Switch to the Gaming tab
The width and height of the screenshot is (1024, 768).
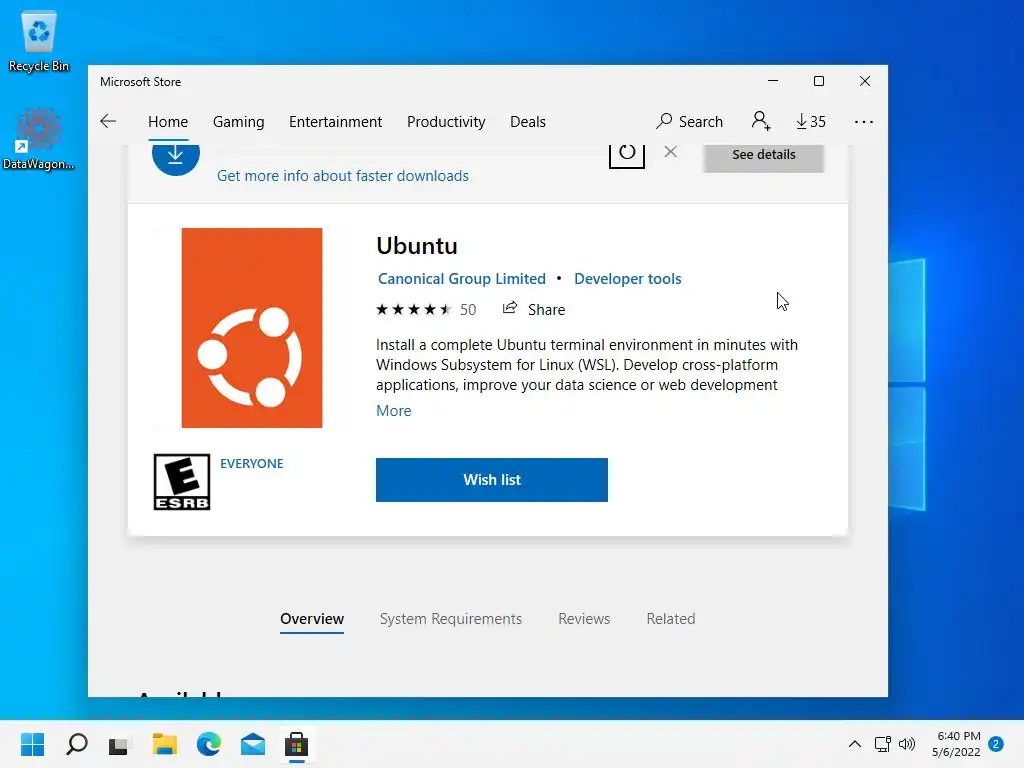[x=238, y=121]
